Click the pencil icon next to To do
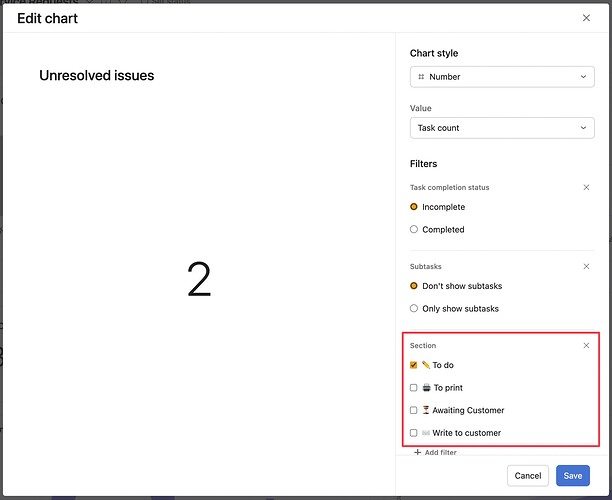 tap(426, 365)
